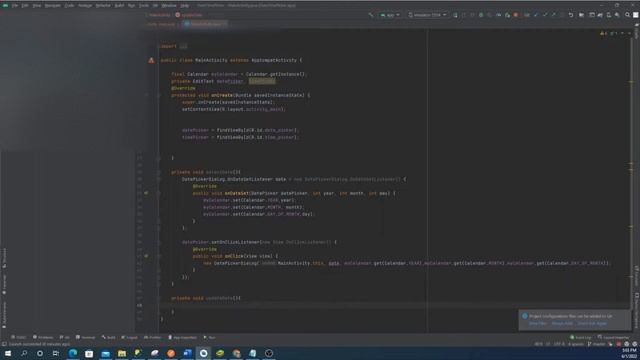Open the Windows Start menu
The image size is (640, 360).
8,353
